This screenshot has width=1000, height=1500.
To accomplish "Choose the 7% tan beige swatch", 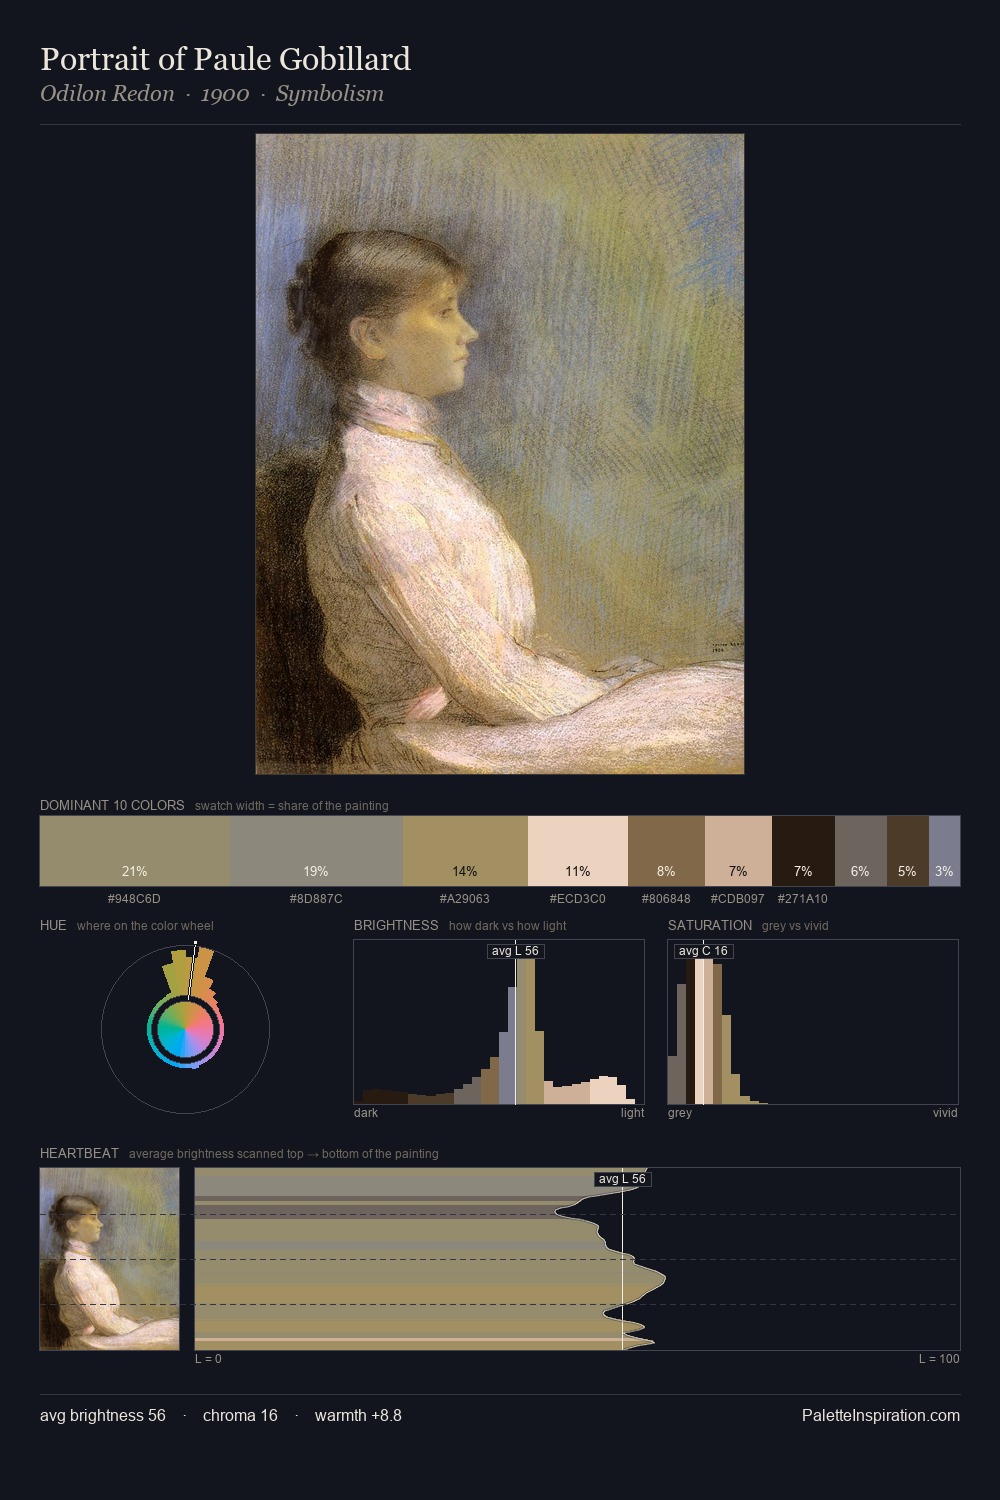I will point(738,851).
